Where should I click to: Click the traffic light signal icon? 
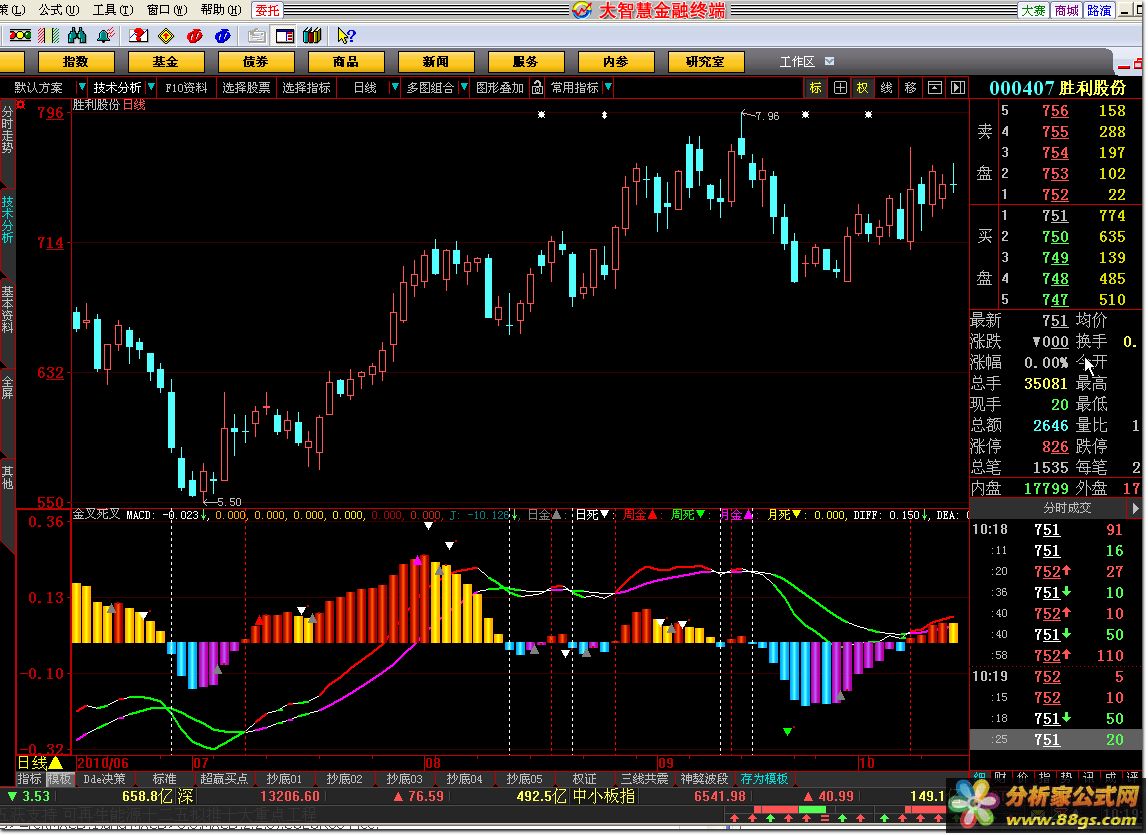20,35
